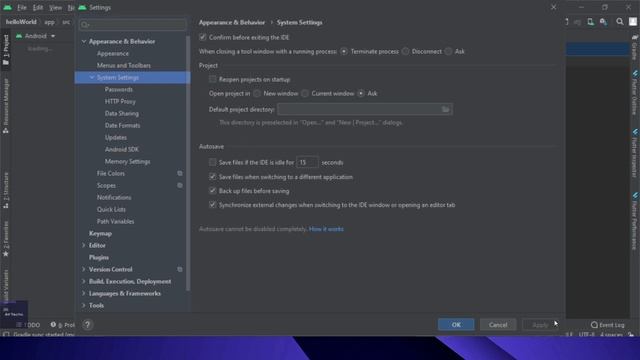Screen dimensions: 640x360
Task: Select Android SDK in settings tree
Action: [122, 149]
